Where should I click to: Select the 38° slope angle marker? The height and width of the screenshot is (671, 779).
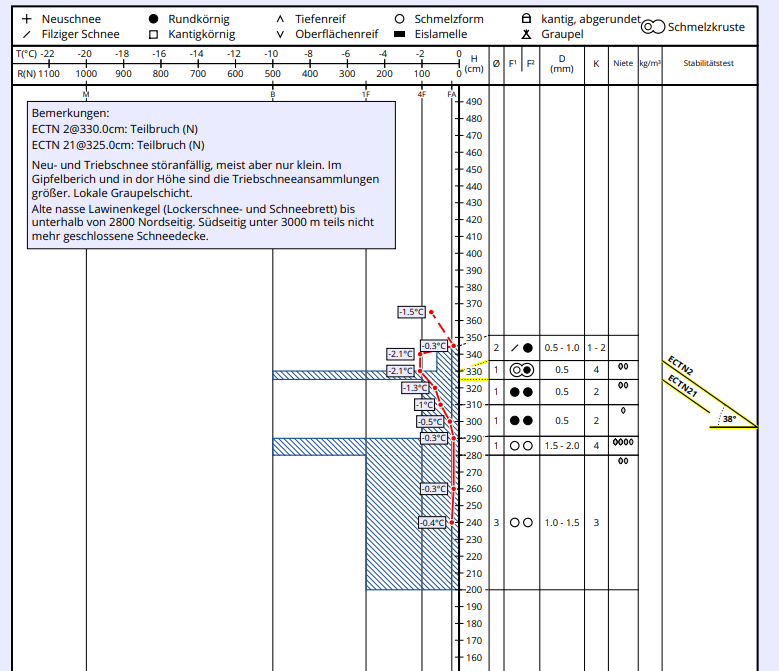(x=729, y=419)
